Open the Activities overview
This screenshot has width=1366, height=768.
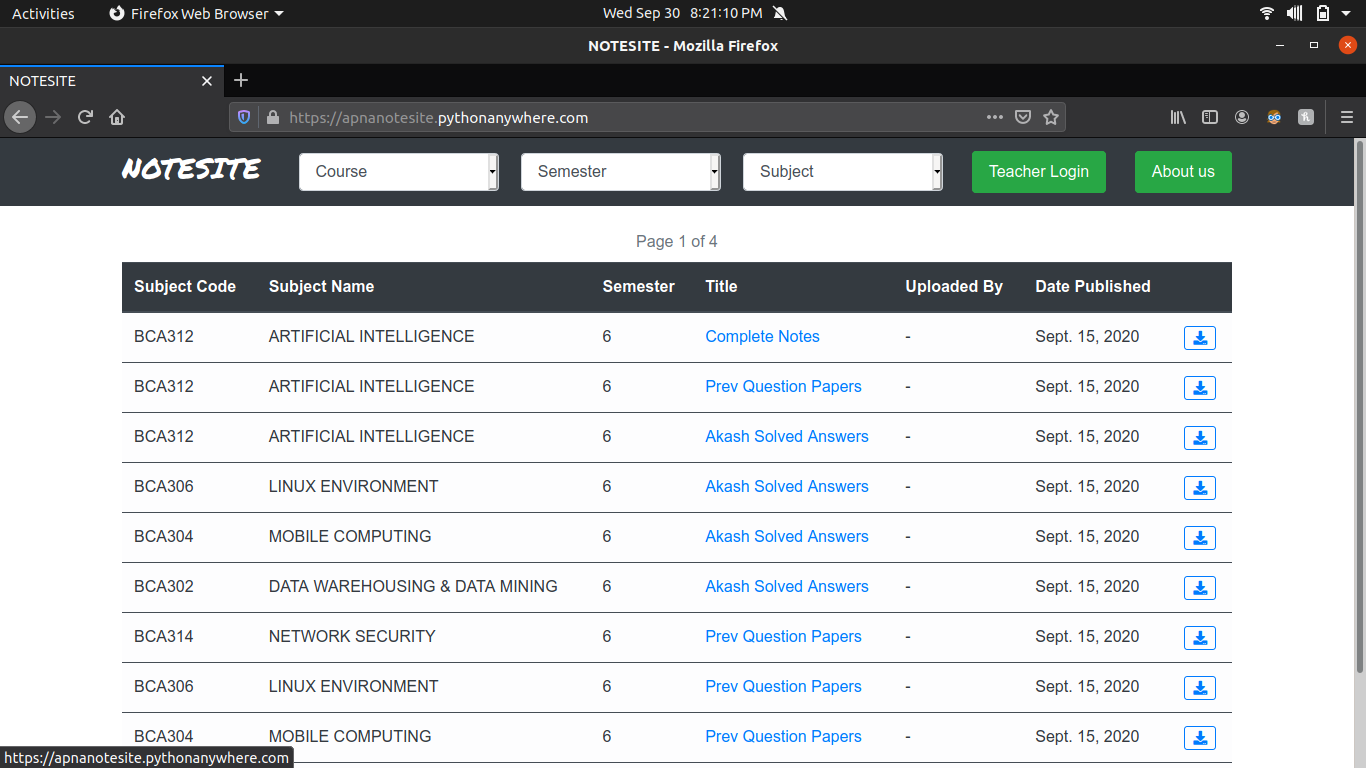tap(43, 13)
